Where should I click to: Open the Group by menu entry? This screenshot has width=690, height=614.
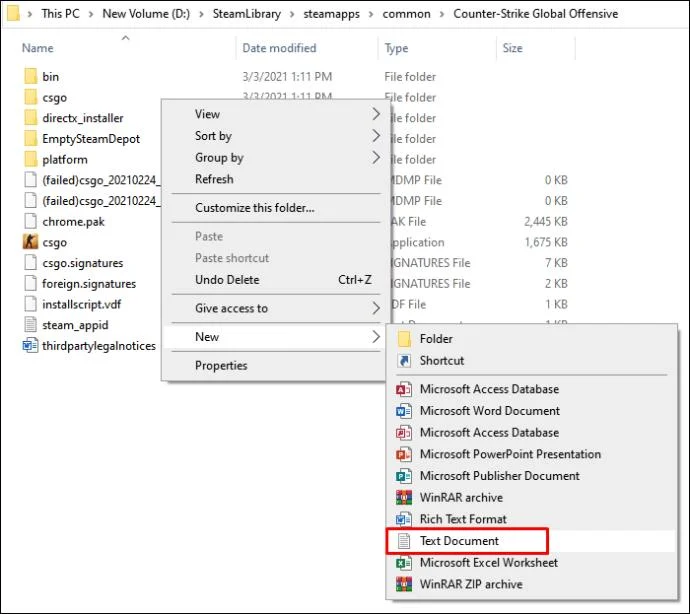pyautogui.click(x=276, y=157)
